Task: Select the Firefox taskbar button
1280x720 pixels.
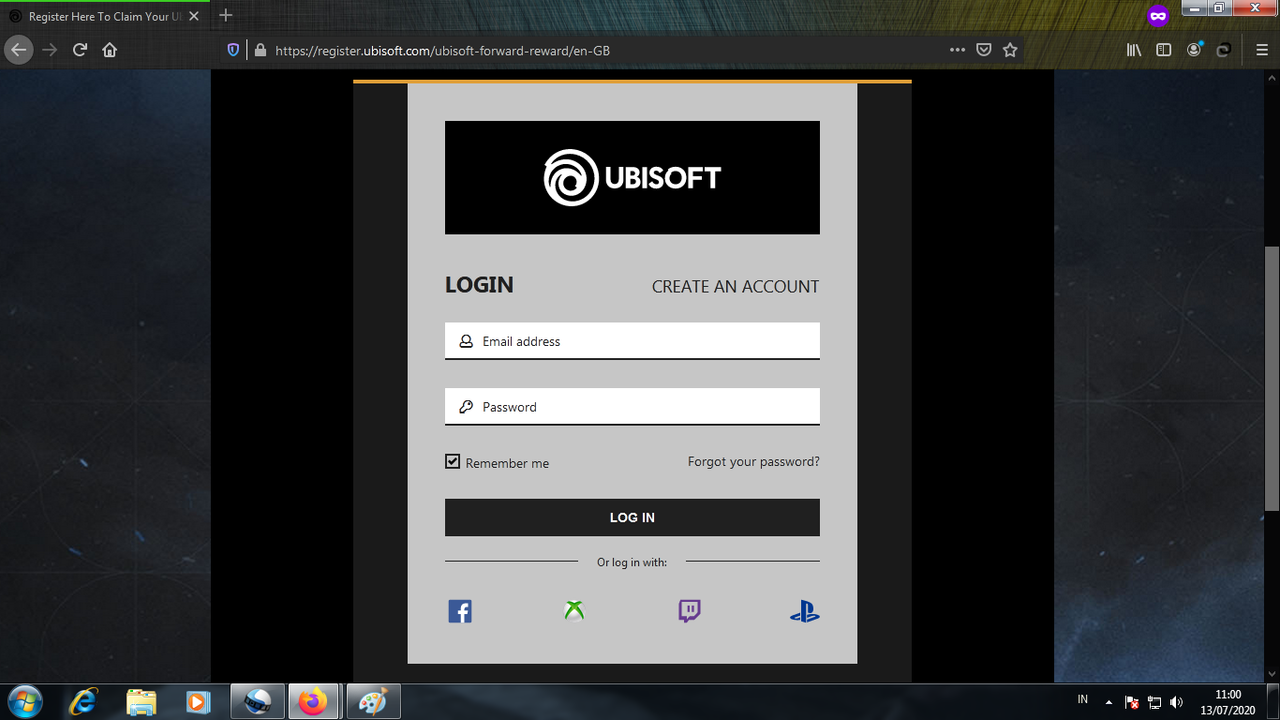Action: (314, 702)
